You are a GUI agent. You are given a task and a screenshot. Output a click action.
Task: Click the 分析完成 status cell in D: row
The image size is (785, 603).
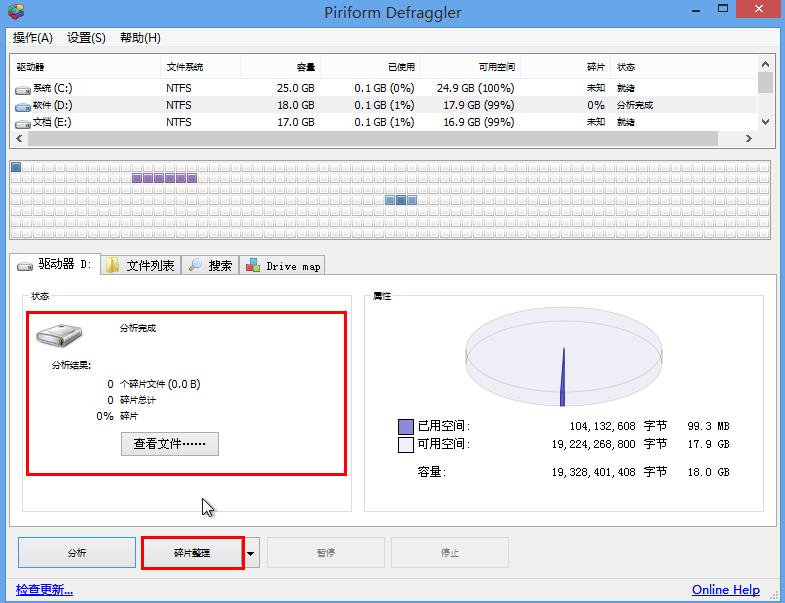click(x=635, y=105)
